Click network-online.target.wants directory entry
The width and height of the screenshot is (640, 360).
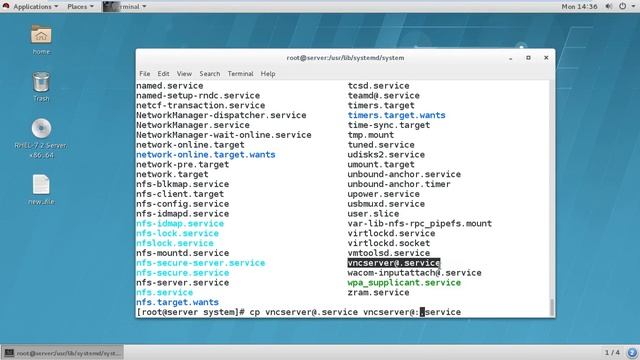pyautogui.click(x=206, y=155)
